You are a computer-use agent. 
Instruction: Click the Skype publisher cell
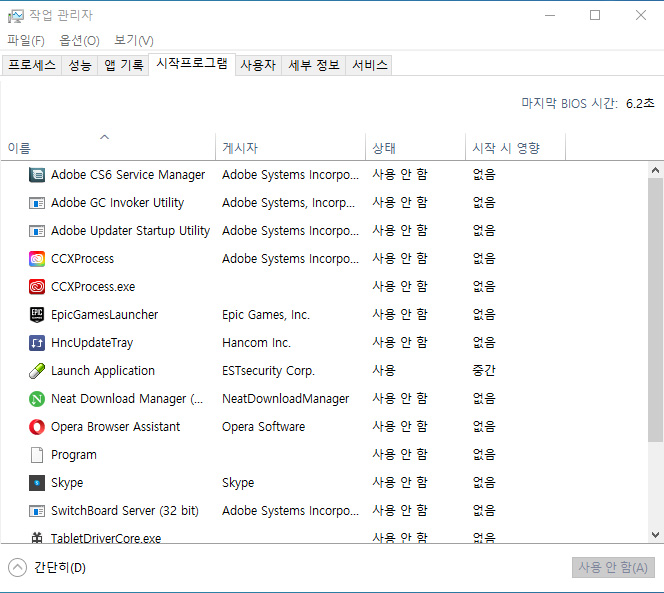click(238, 482)
